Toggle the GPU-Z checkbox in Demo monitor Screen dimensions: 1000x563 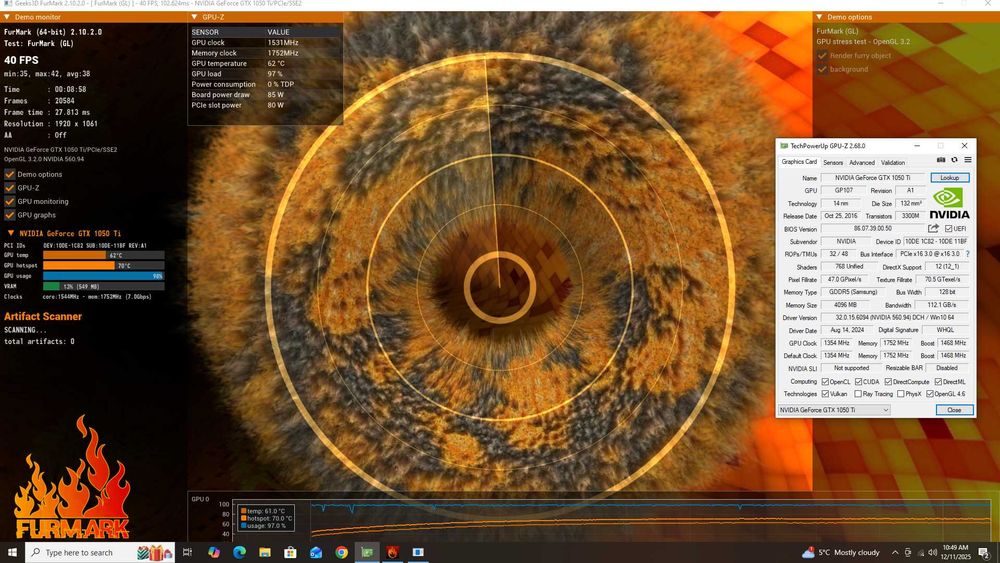pos(10,187)
